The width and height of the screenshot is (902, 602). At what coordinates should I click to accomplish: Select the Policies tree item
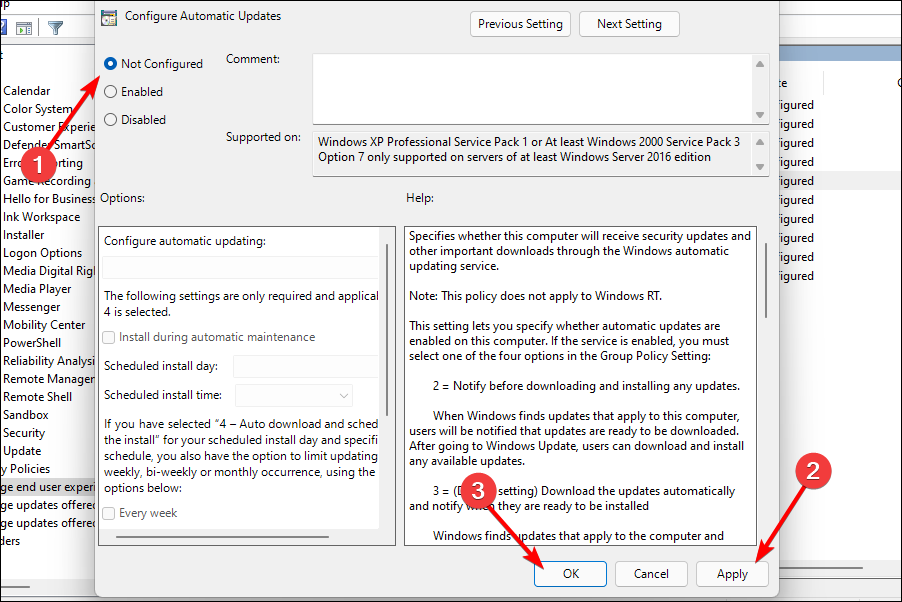pyautogui.click(x=26, y=468)
